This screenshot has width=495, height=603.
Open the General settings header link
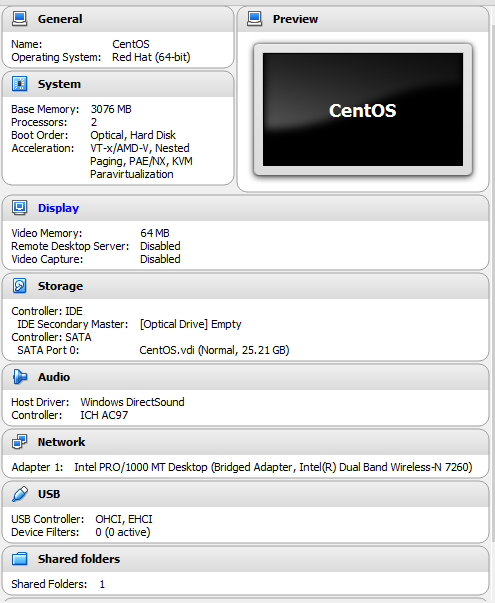tap(60, 19)
